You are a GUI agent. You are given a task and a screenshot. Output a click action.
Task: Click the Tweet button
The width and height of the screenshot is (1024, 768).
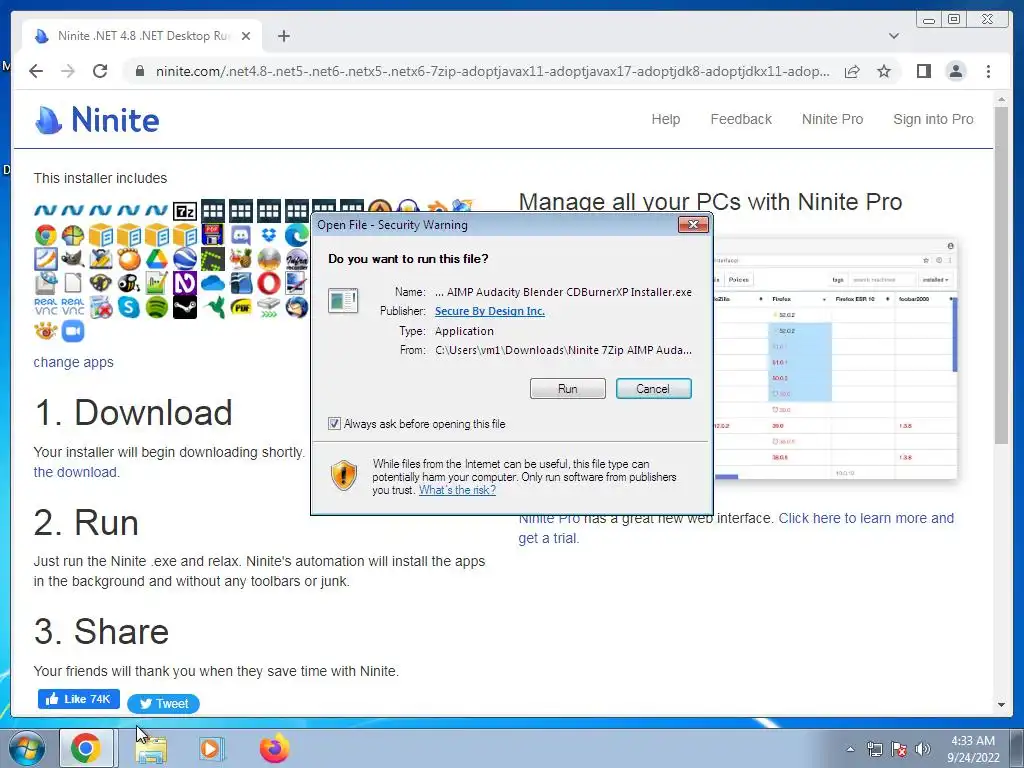163,703
